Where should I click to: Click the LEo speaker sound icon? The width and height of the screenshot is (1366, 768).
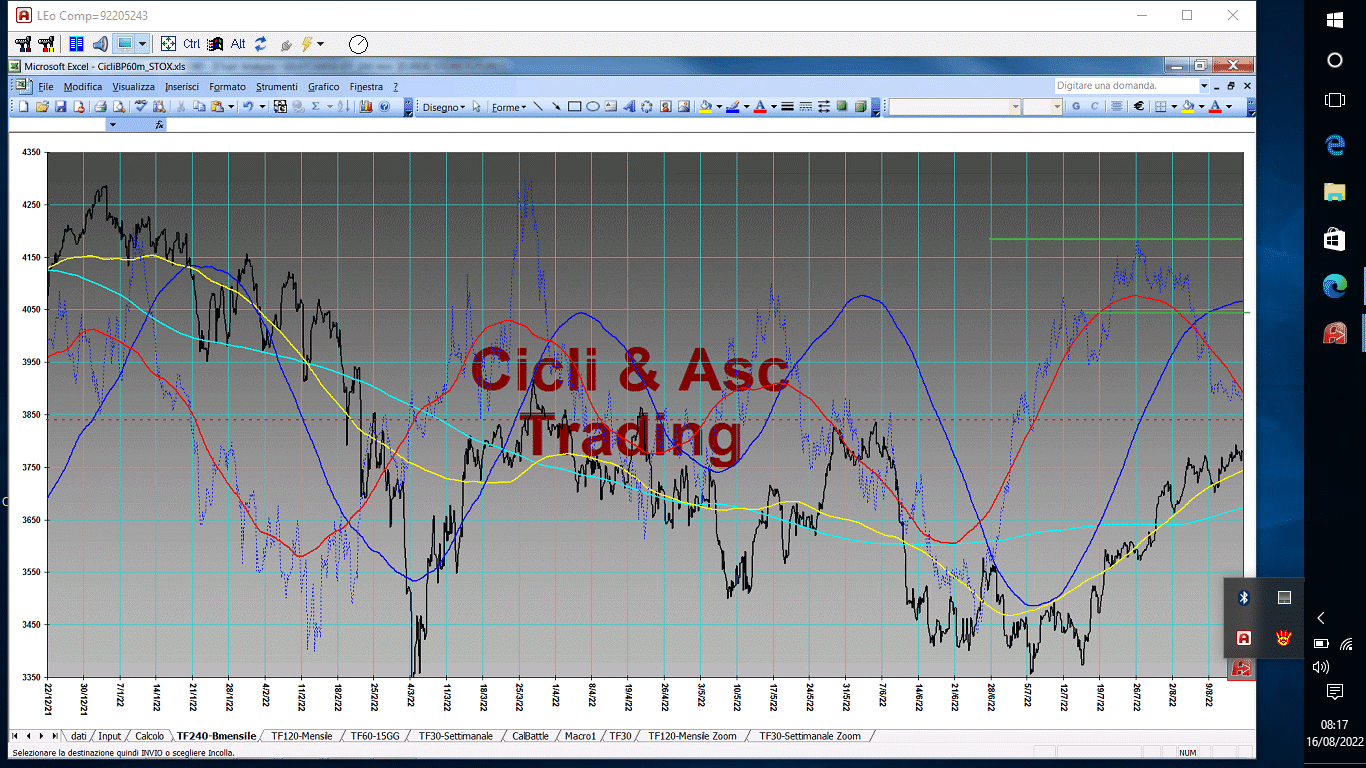tap(100, 44)
